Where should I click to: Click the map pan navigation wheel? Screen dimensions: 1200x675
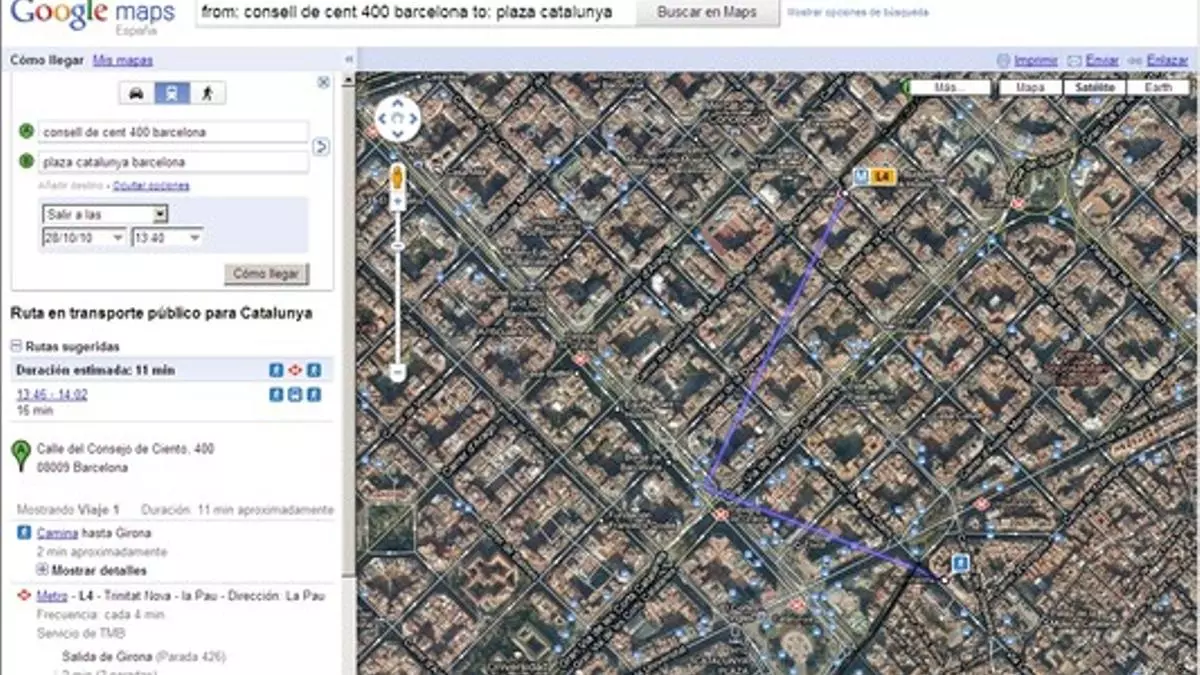(398, 119)
